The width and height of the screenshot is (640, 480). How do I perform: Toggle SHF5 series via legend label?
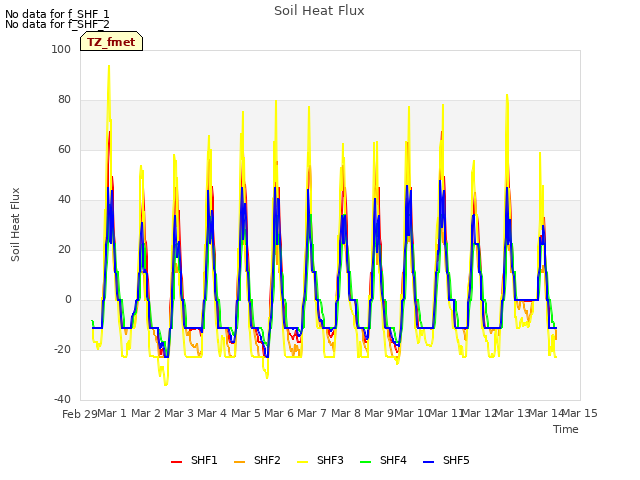pyautogui.click(x=456, y=460)
